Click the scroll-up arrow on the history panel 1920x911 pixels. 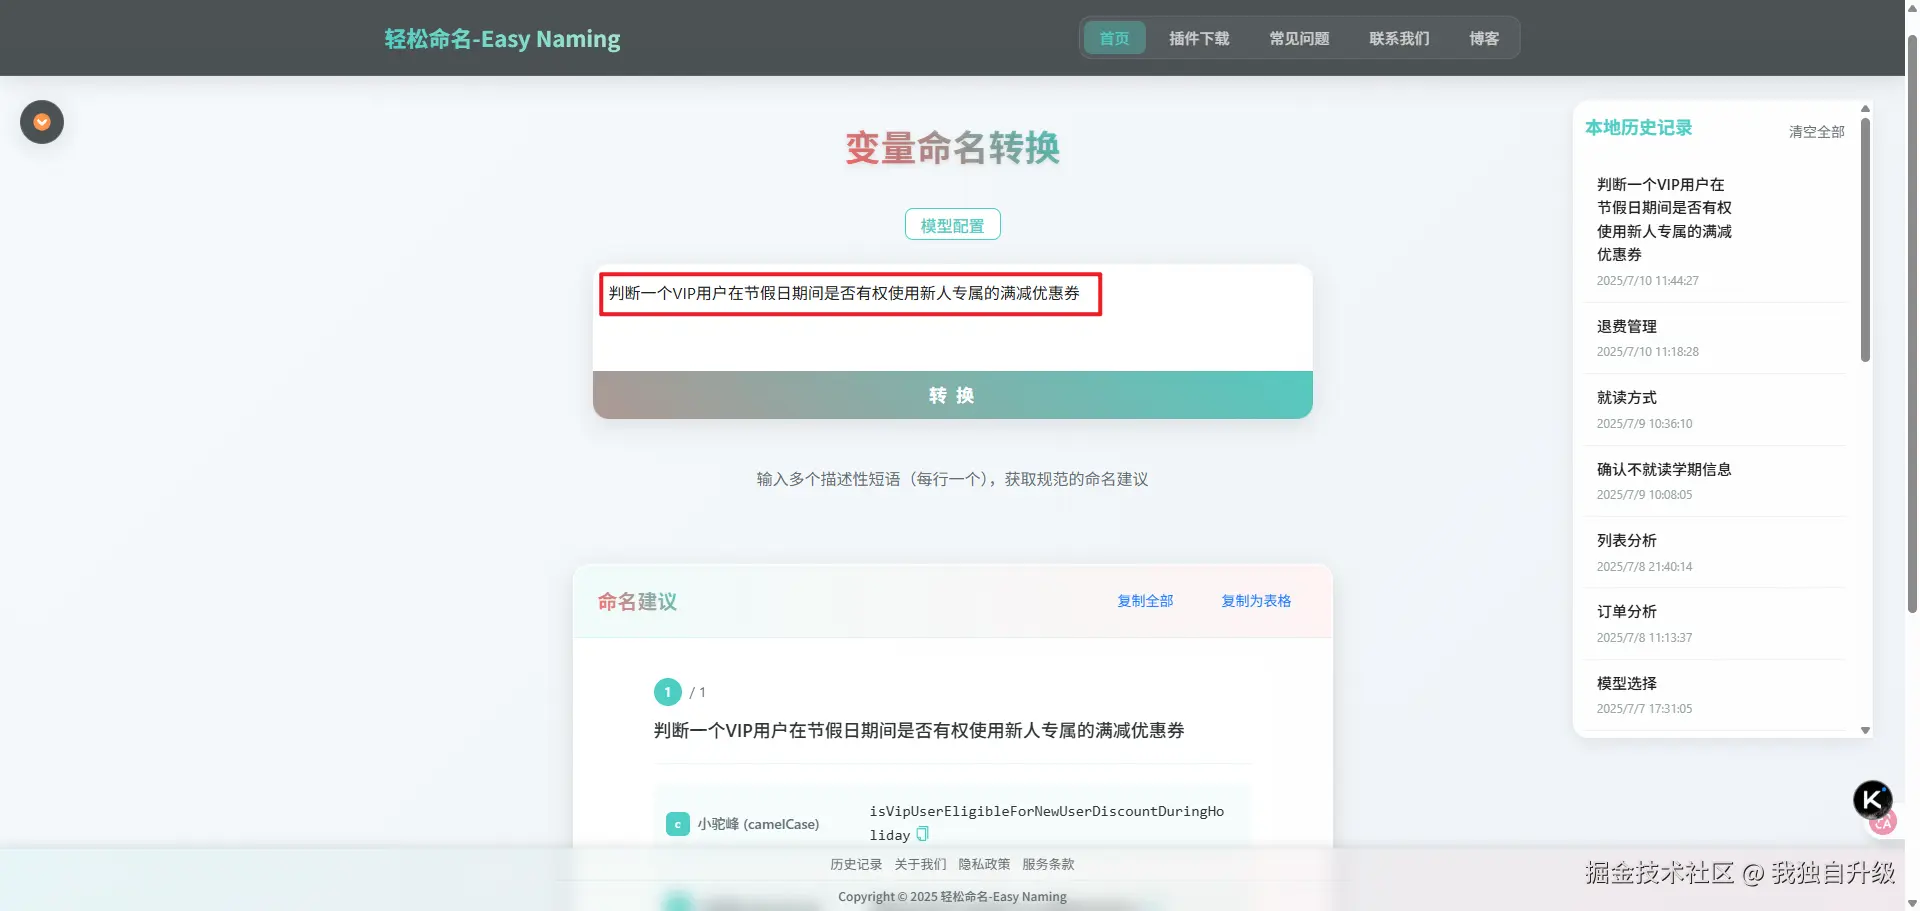[1864, 108]
